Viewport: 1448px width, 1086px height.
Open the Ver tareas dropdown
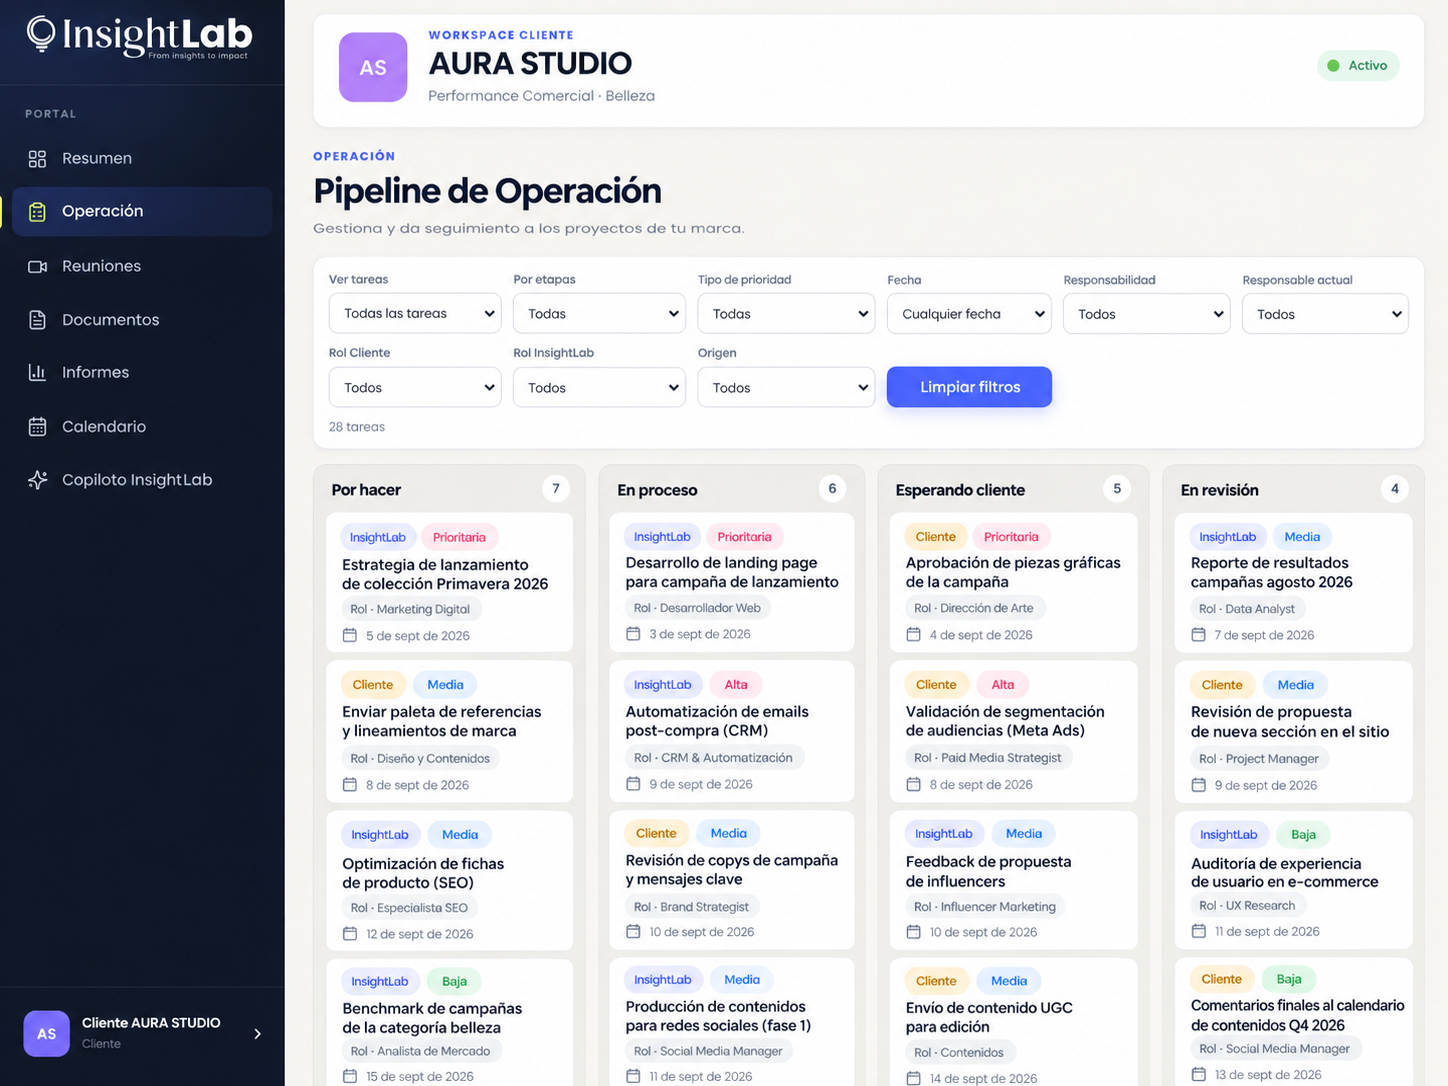(415, 313)
